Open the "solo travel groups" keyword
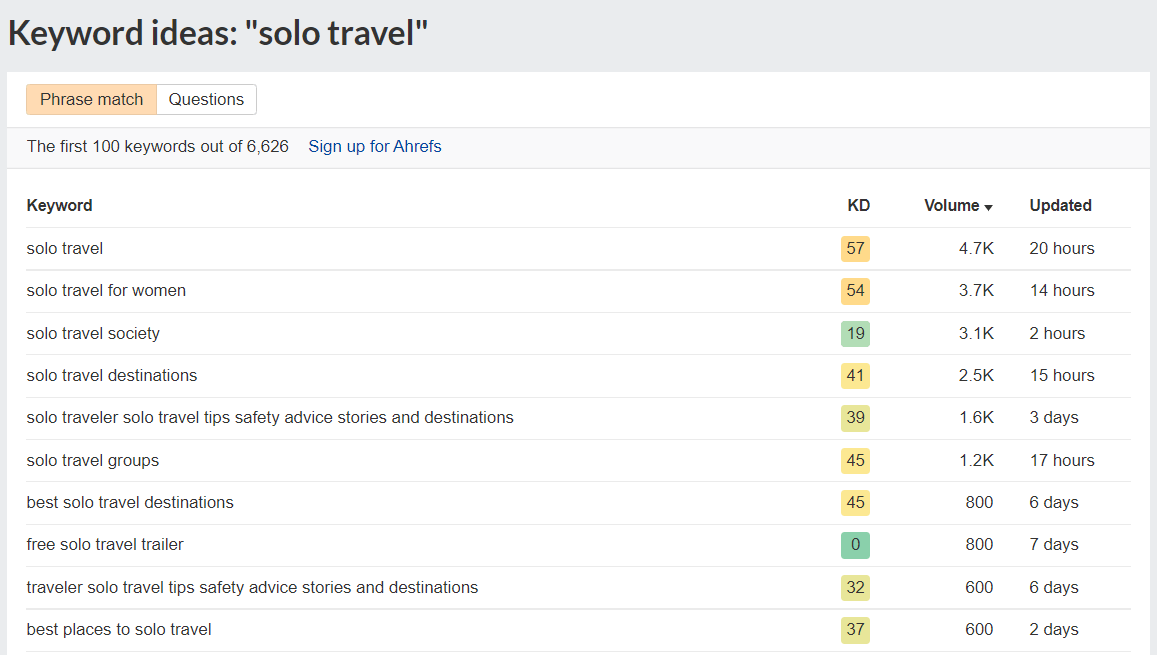 [92, 460]
